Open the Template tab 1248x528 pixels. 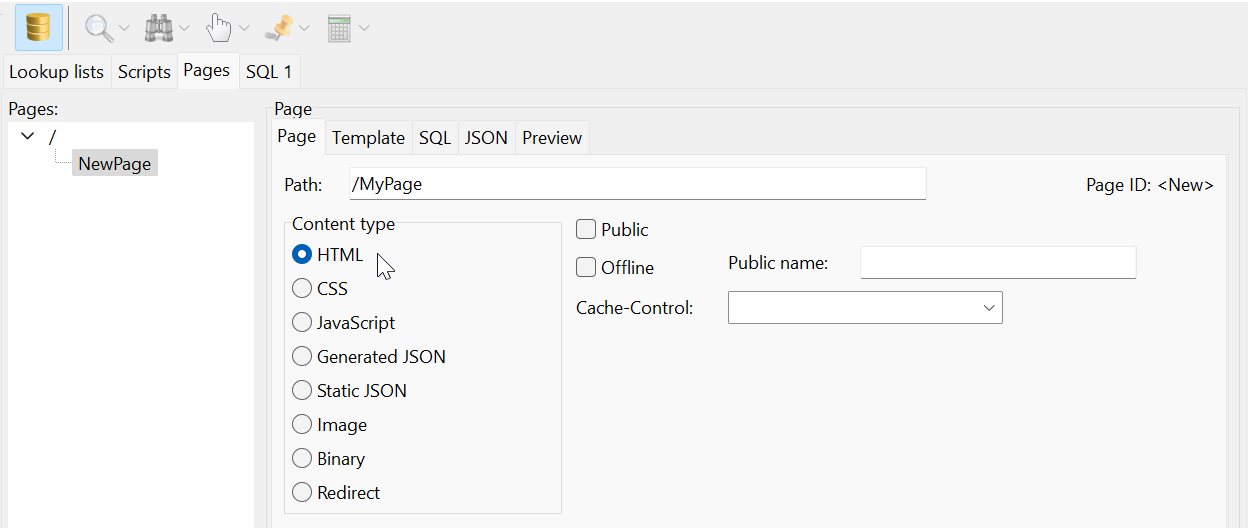(368, 138)
